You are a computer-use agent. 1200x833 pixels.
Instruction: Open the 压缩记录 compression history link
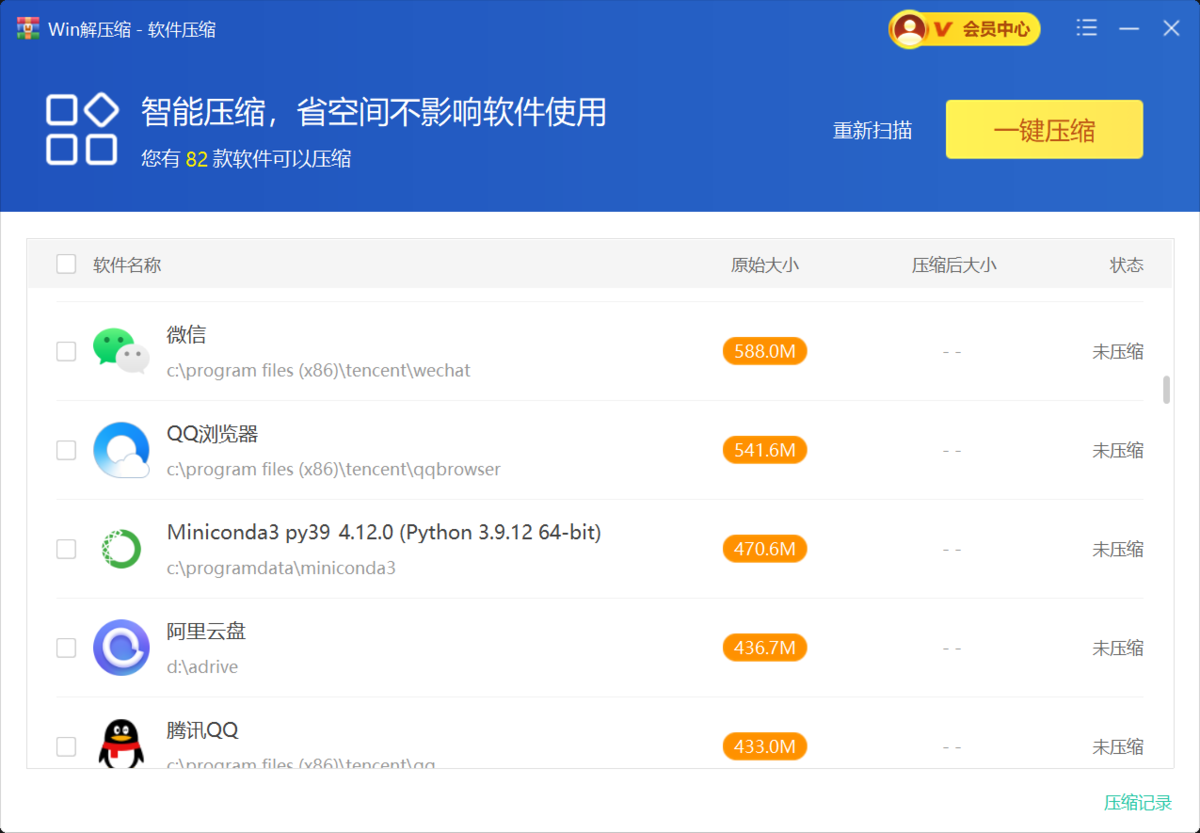[1138, 803]
